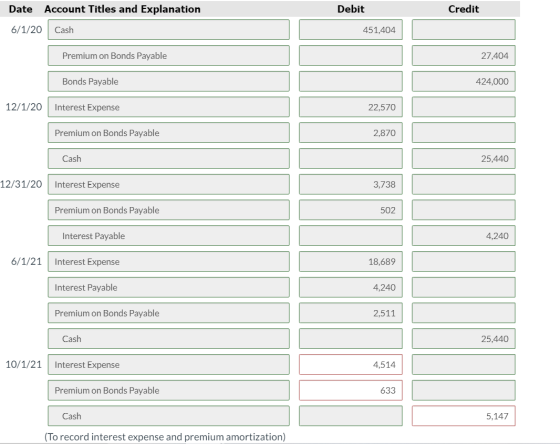Image resolution: width=560 pixels, height=444 pixels.
Task: Select the debit field showing 451,404
Action: tap(351, 30)
